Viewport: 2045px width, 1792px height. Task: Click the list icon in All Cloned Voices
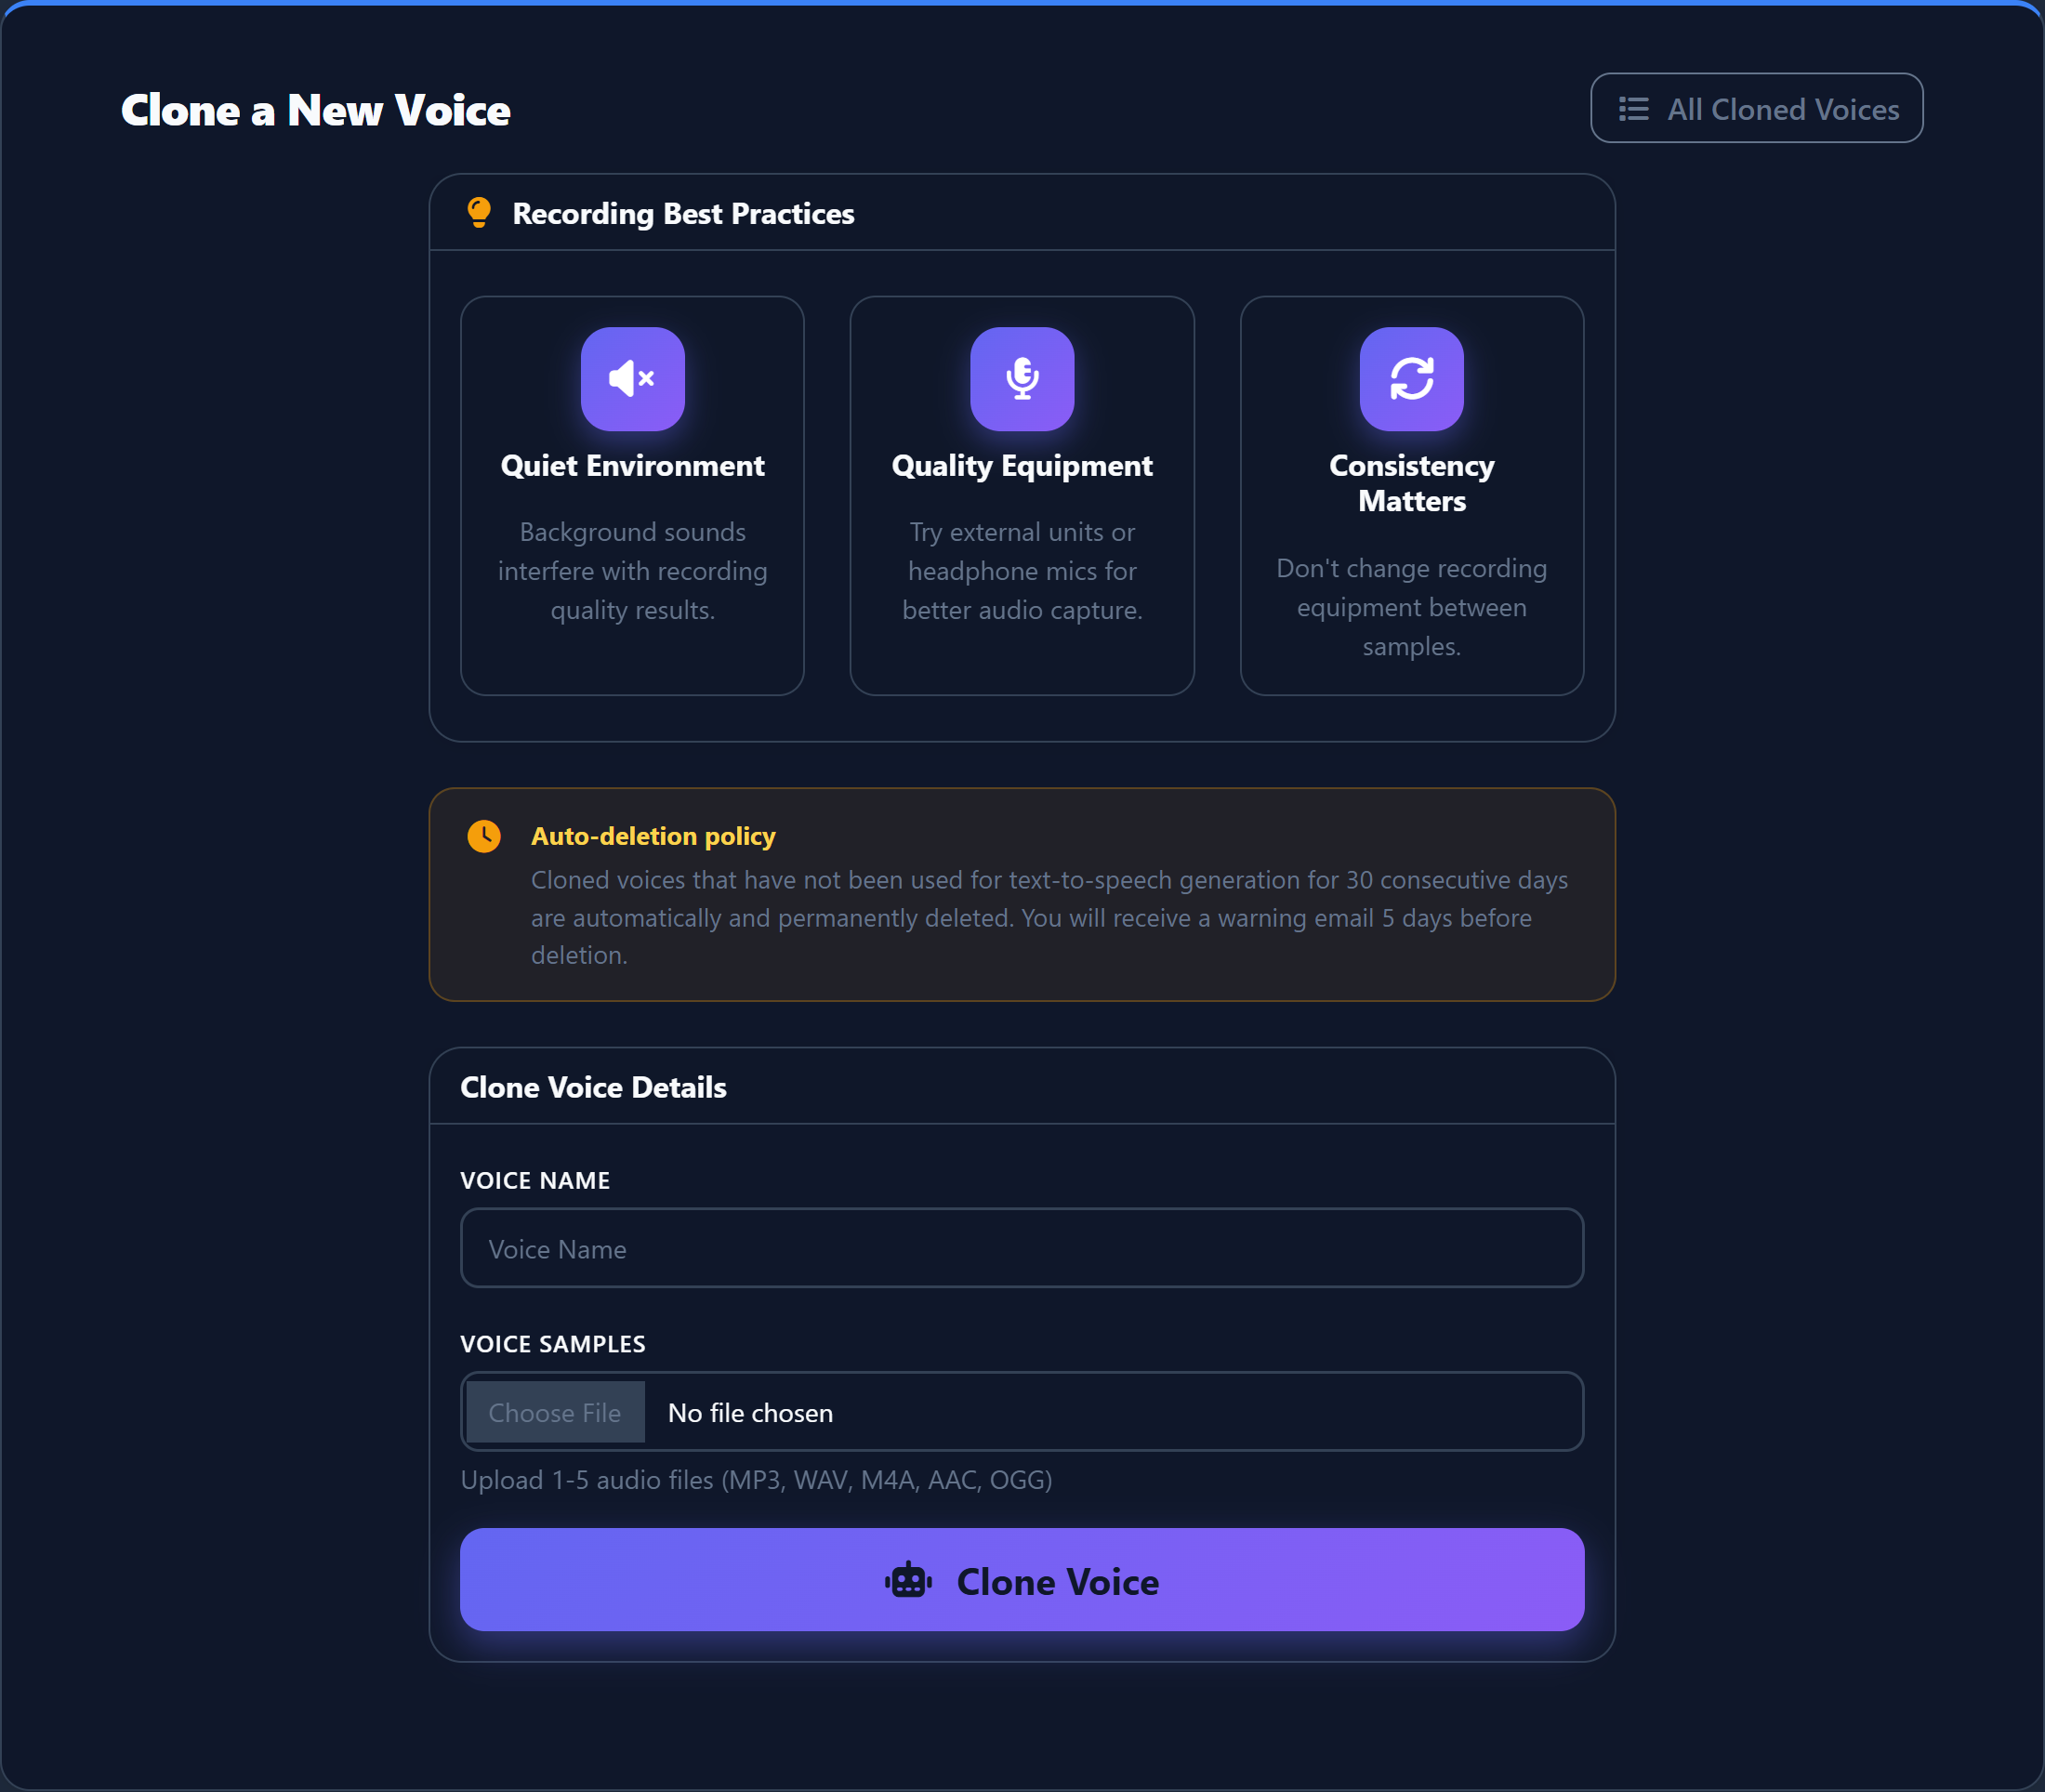tap(1634, 109)
